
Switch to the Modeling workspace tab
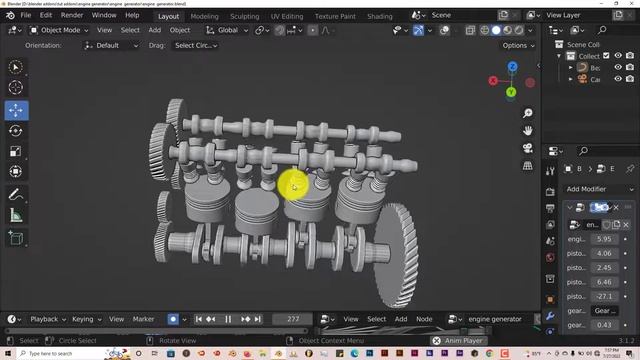pos(204,16)
